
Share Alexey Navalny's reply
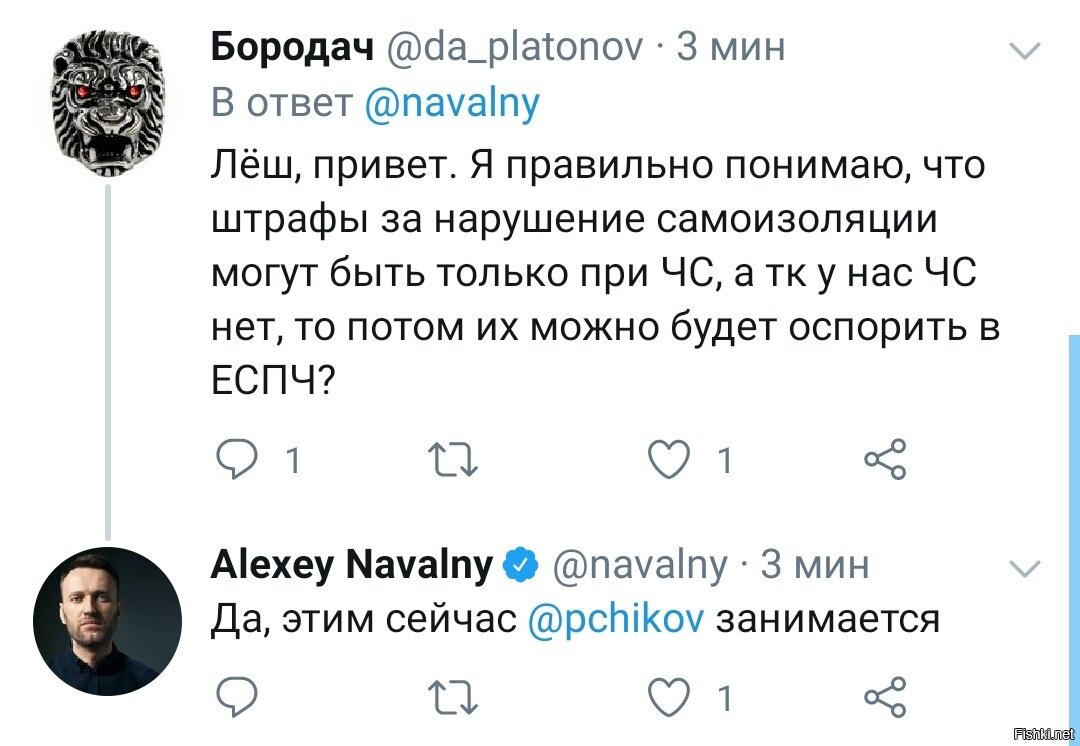pyautogui.click(x=886, y=696)
